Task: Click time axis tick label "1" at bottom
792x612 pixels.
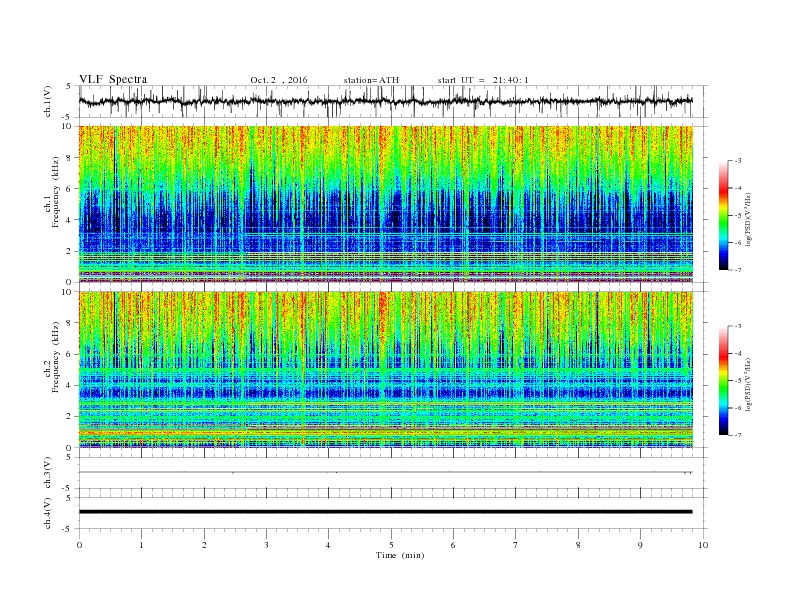Action: tap(141, 545)
